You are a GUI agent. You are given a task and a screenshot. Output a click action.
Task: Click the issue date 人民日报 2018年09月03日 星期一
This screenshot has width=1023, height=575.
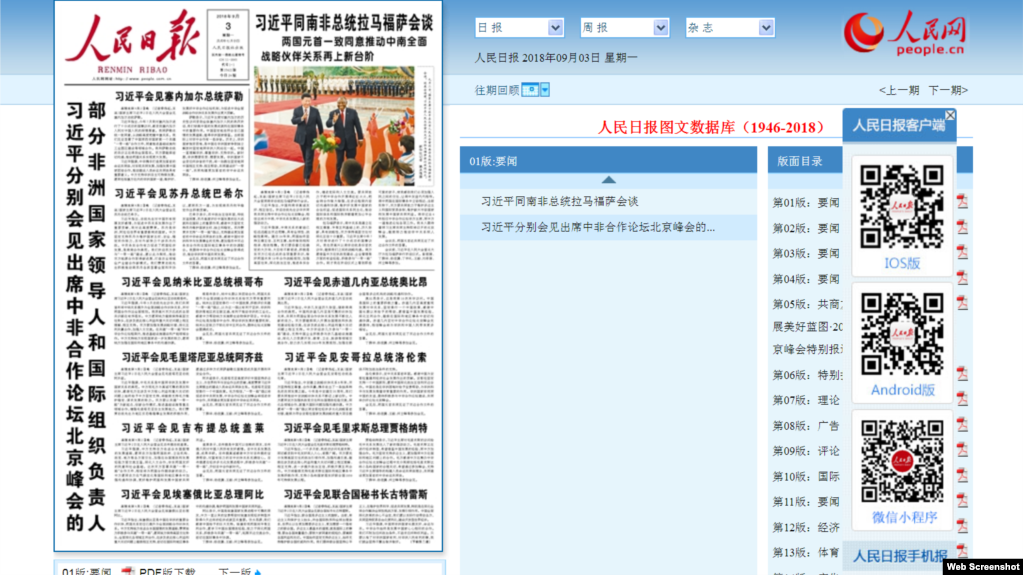tap(556, 58)
